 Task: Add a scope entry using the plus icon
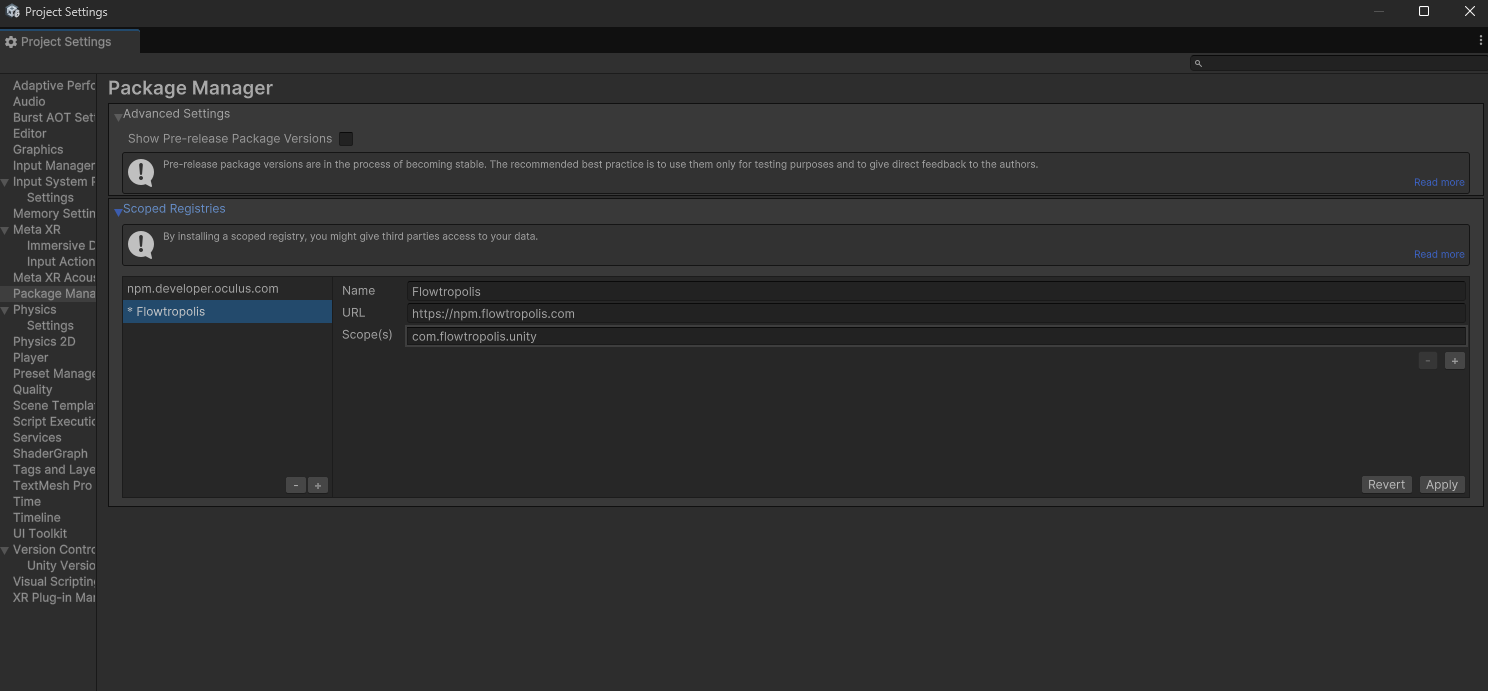tap(1455, 360)
